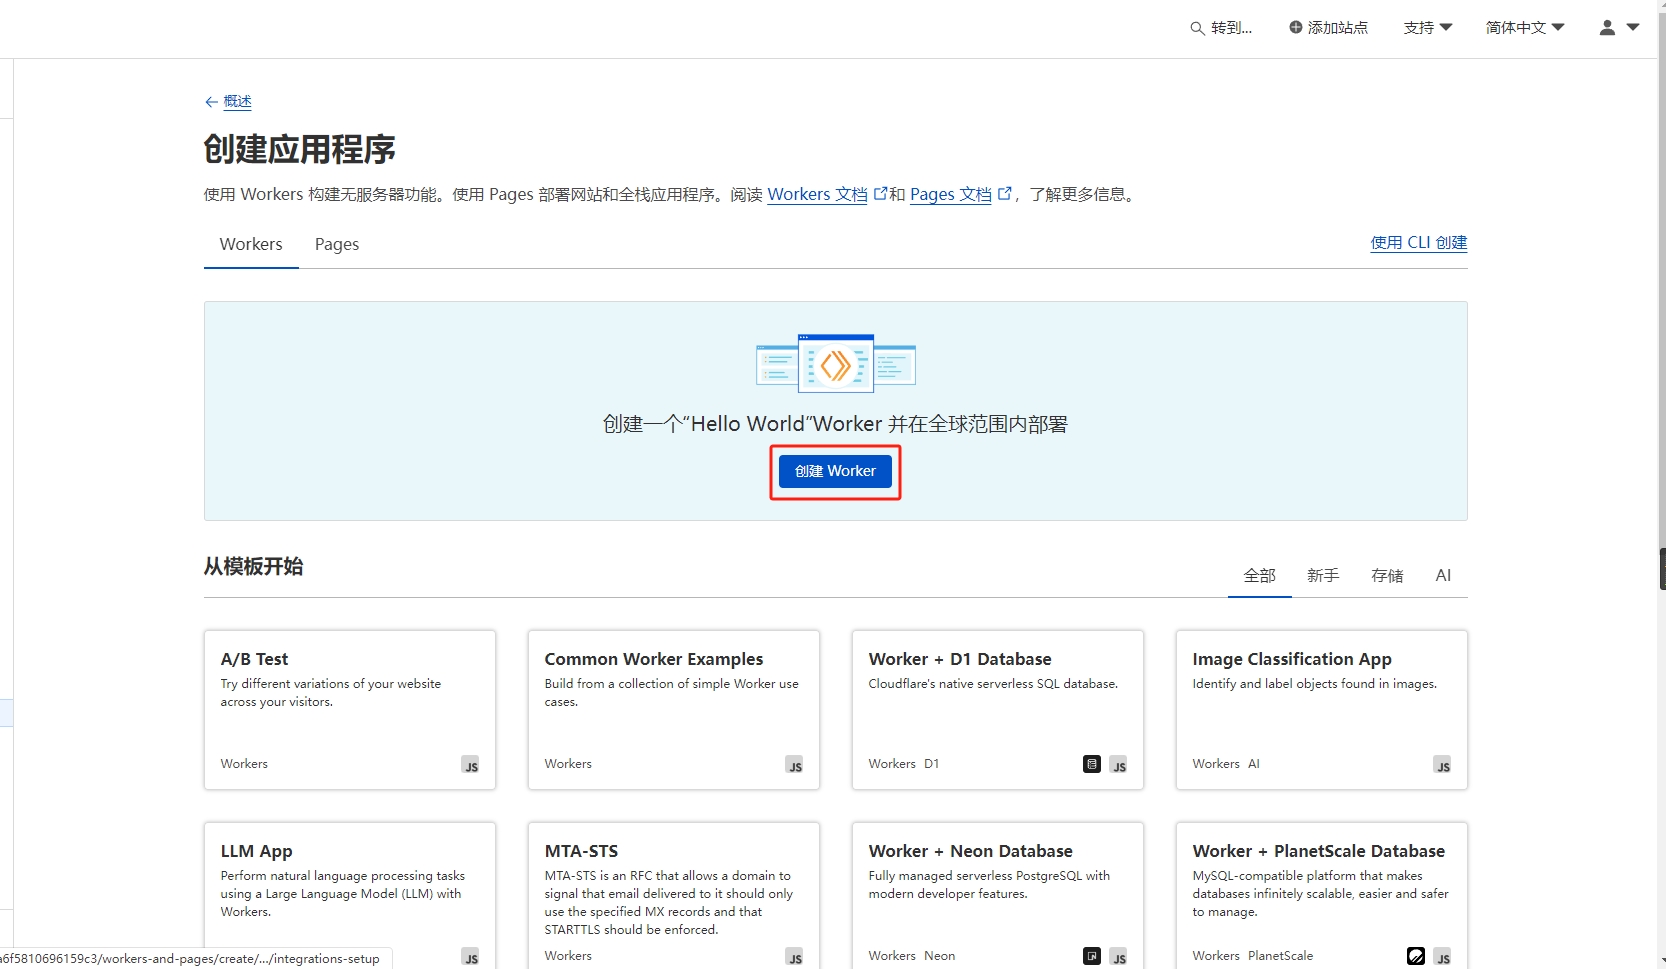Viewport: 1666px width, 969px height.
Task: Expand the 支持 support dropdown
Action: 1427,28
